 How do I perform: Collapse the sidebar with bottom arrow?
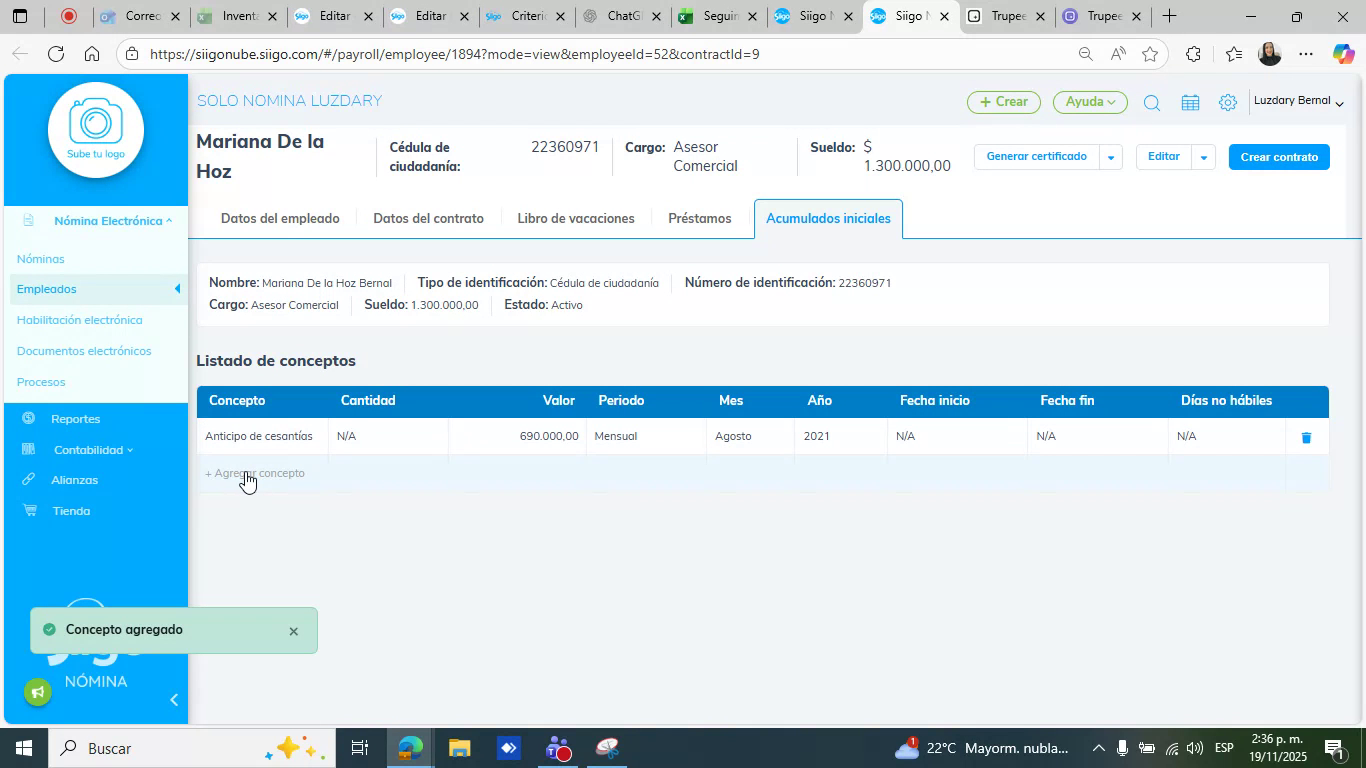tap(174, 700)
